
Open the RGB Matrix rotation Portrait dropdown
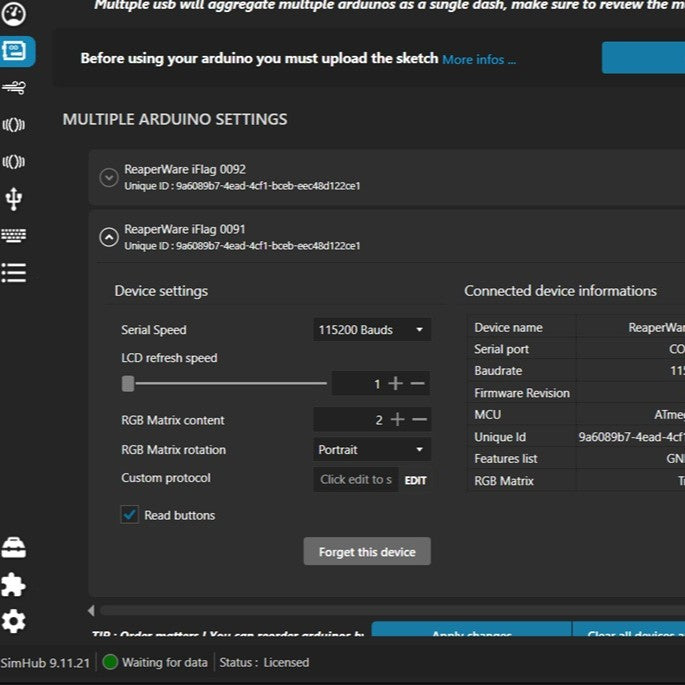tap(372, 450)
